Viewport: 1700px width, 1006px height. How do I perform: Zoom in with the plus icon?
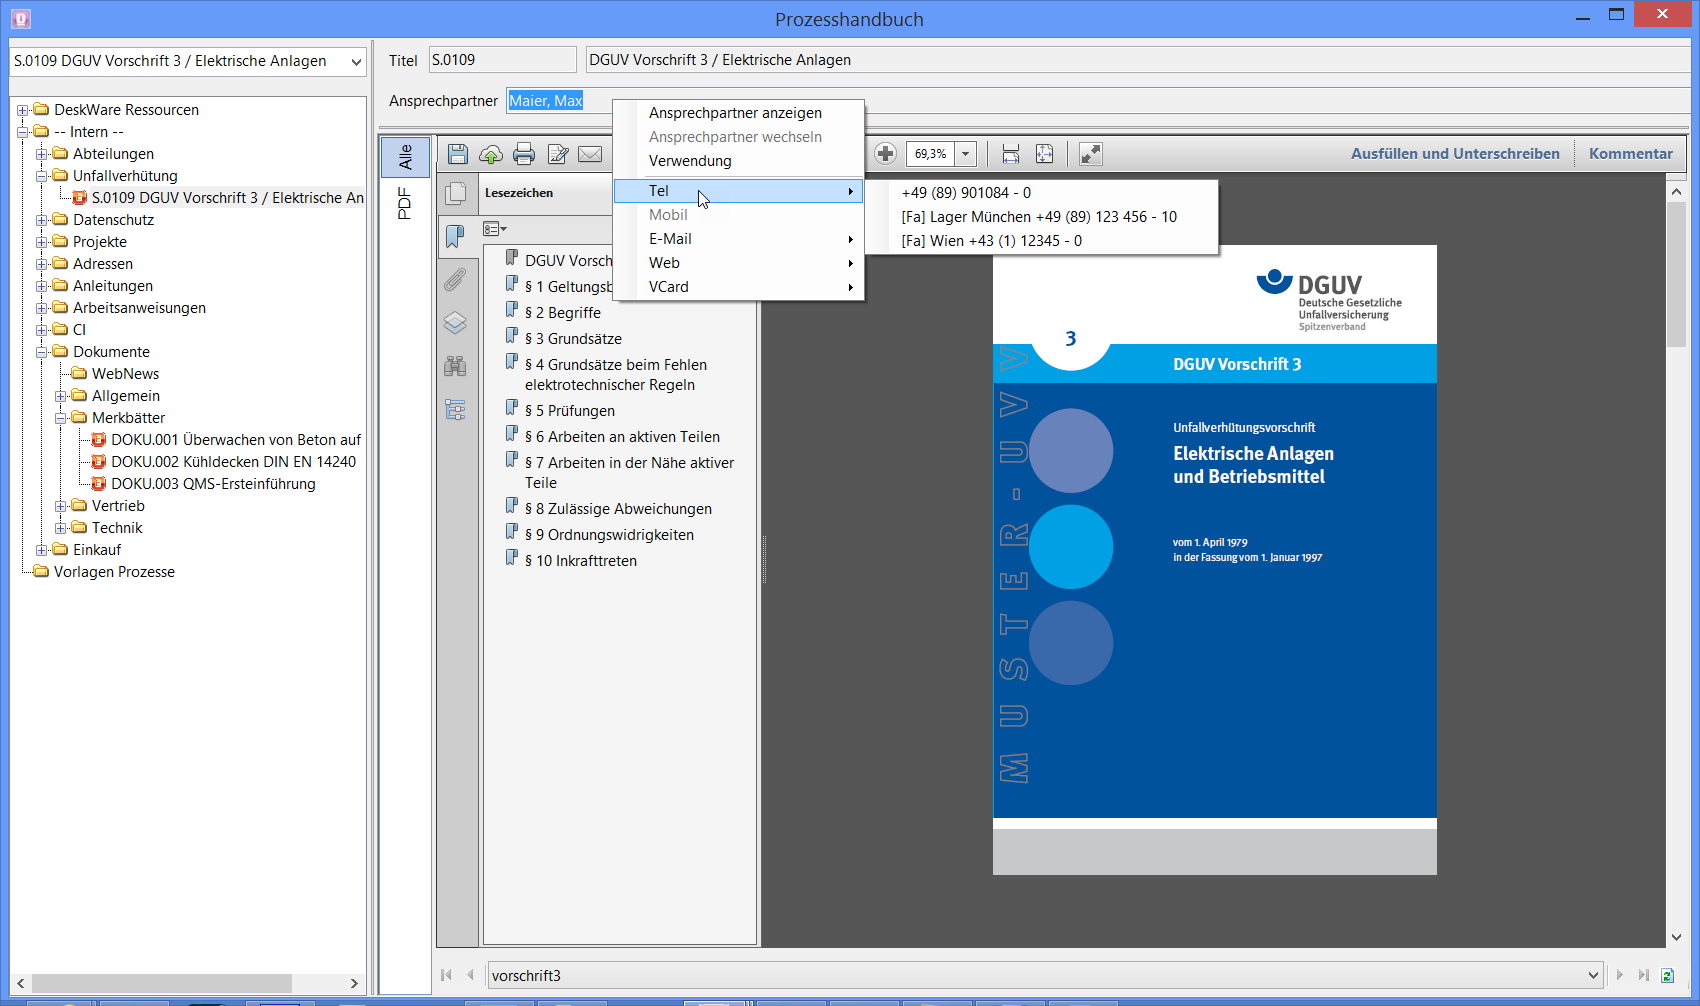pos(885,154)
